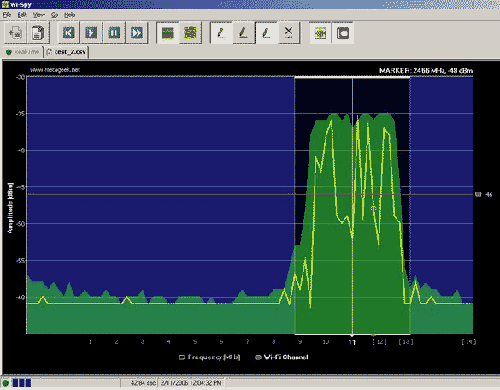Select the Frequency (MHz) axis option

click(210, 357)
